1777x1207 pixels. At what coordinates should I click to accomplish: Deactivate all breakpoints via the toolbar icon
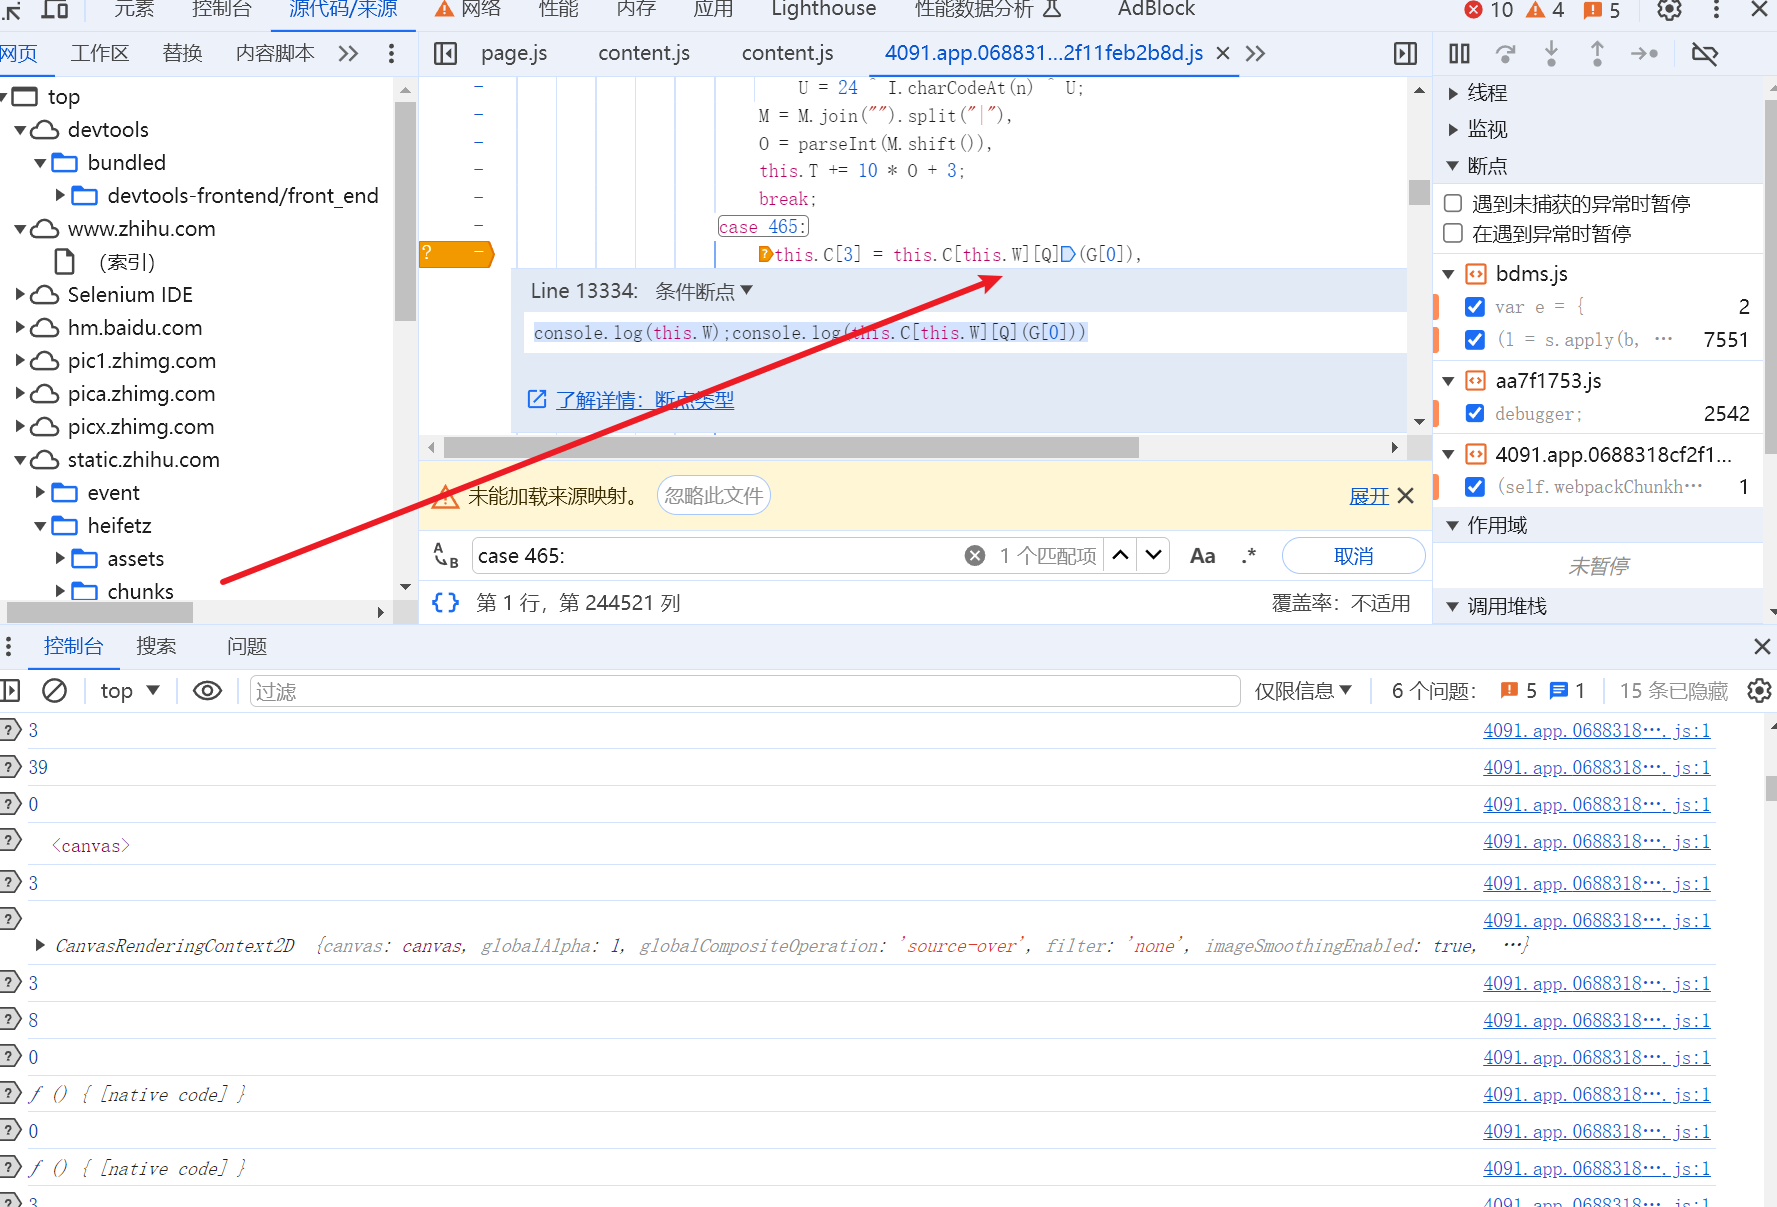coord(1704,54)
